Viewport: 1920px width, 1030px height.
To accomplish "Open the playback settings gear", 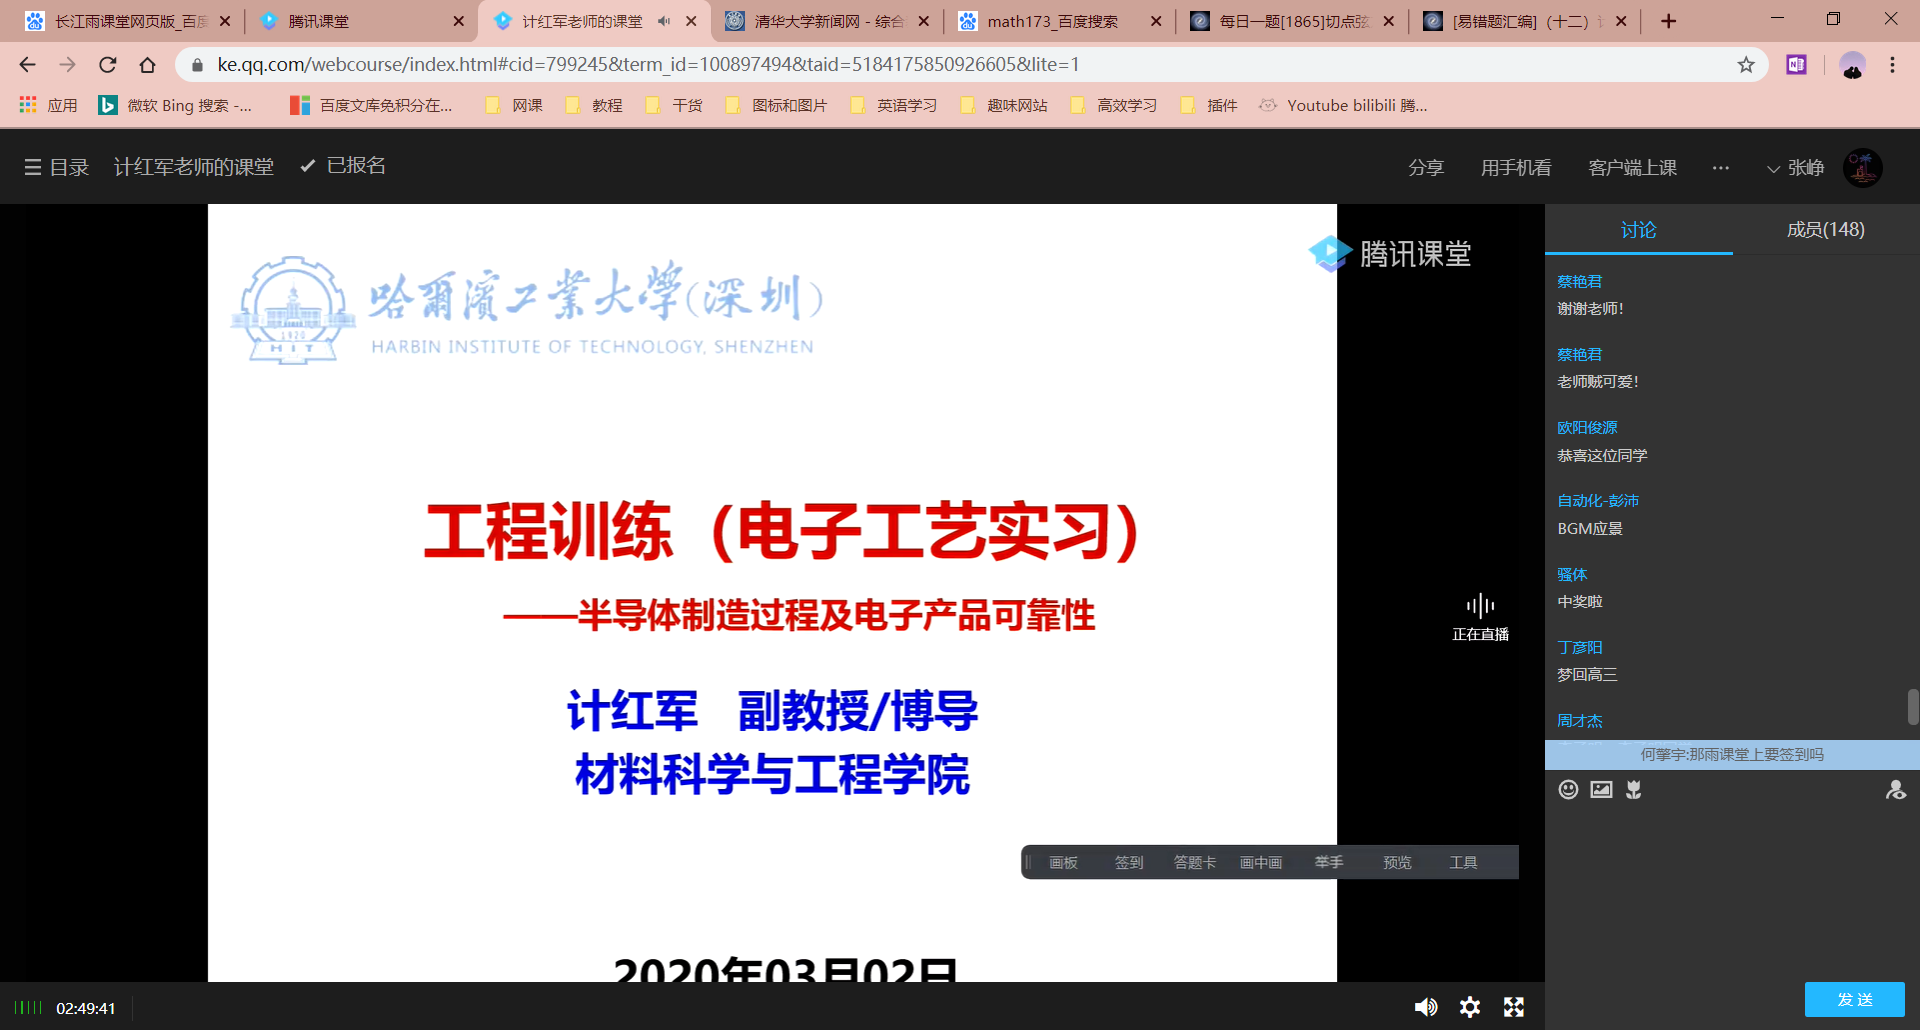I will click(1470, 1007).
